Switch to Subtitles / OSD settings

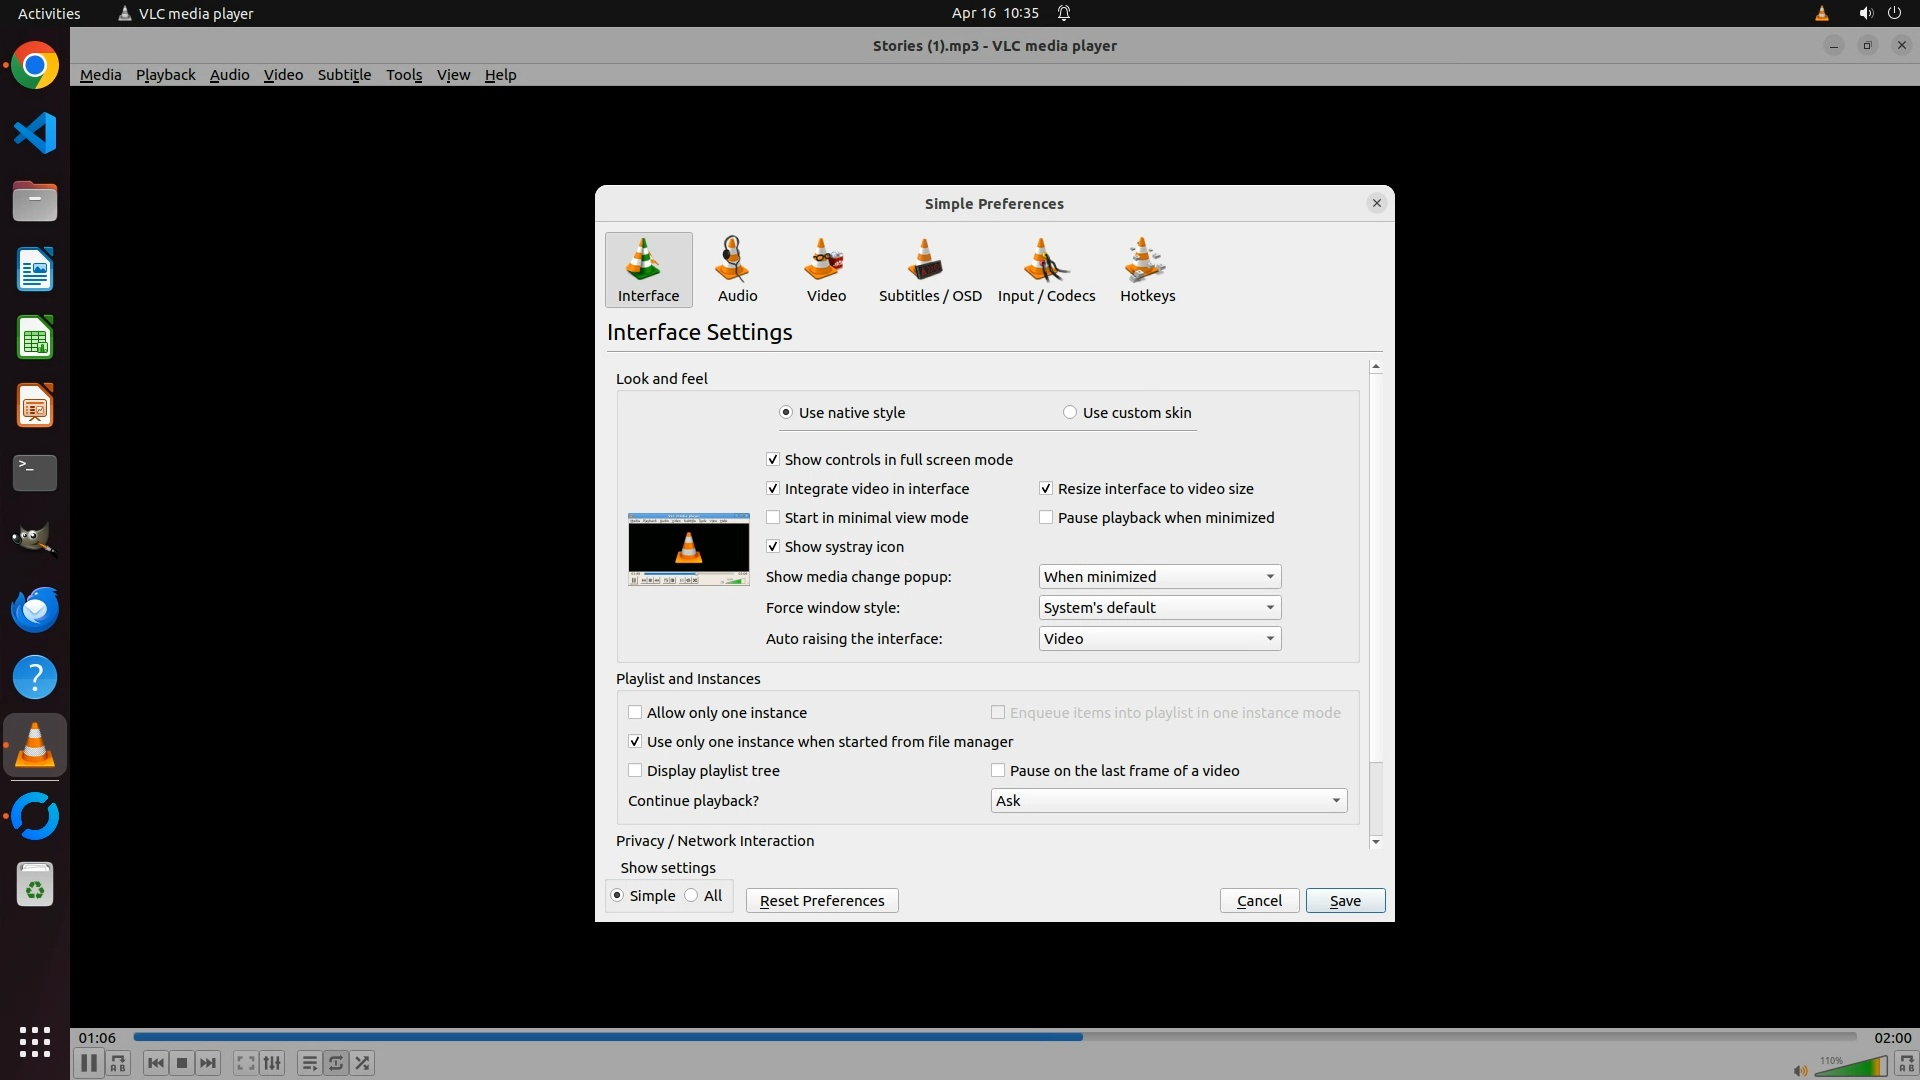point(929,269)
